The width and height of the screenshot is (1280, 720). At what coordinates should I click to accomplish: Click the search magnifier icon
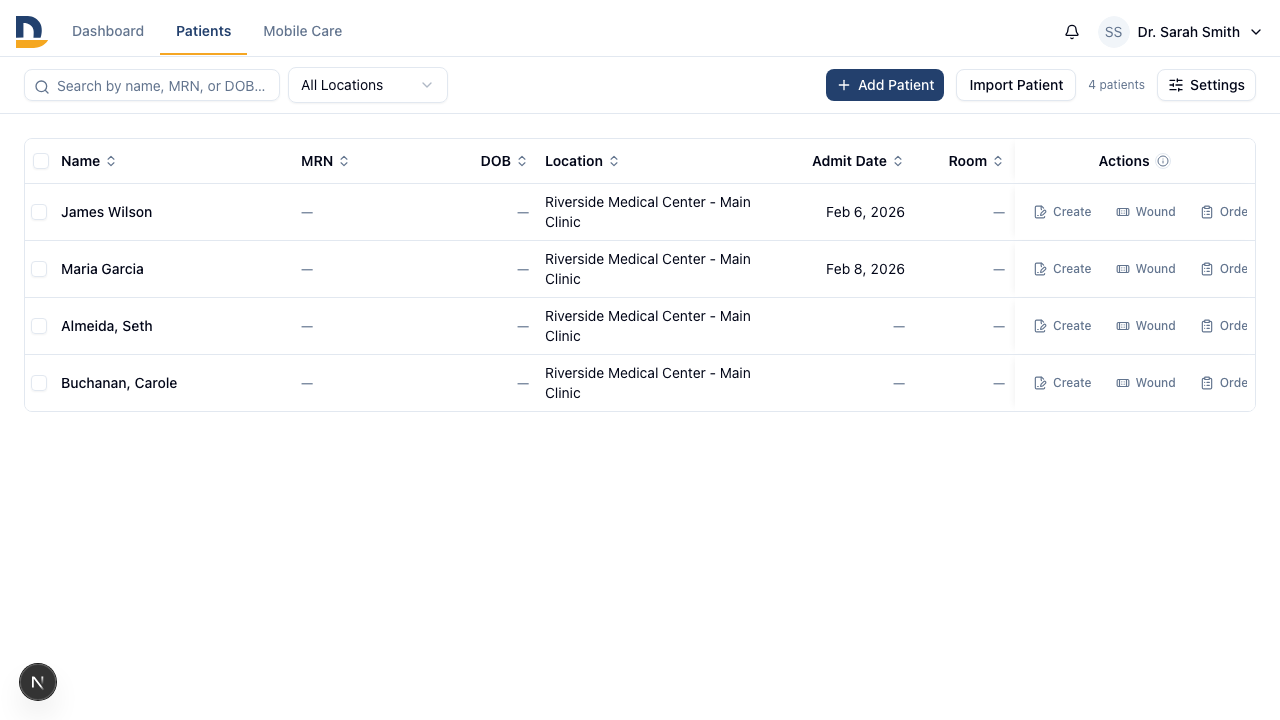pyautogui.click(x=42, y=87)
